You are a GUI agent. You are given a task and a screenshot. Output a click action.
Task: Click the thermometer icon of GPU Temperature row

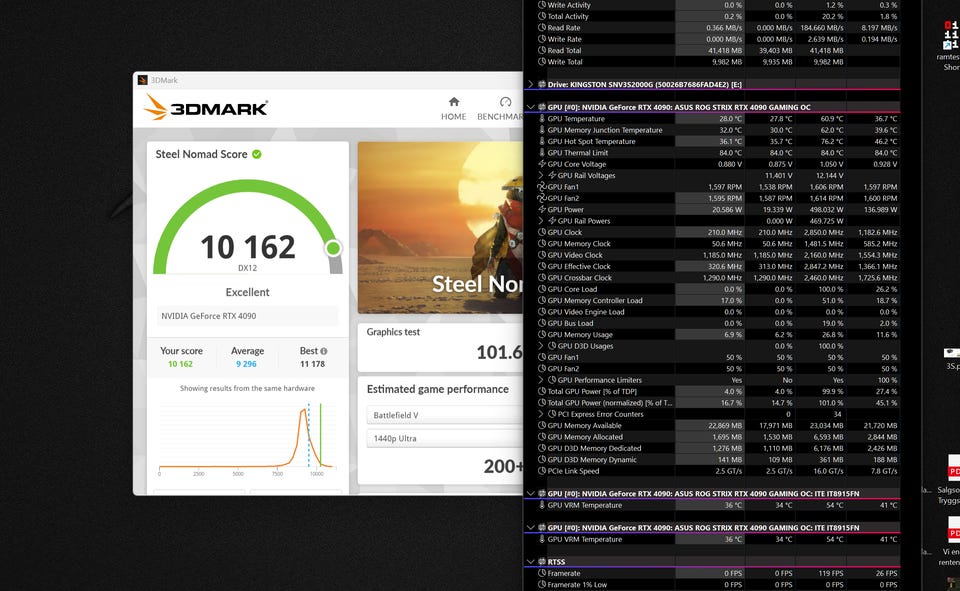coord(542,119)
